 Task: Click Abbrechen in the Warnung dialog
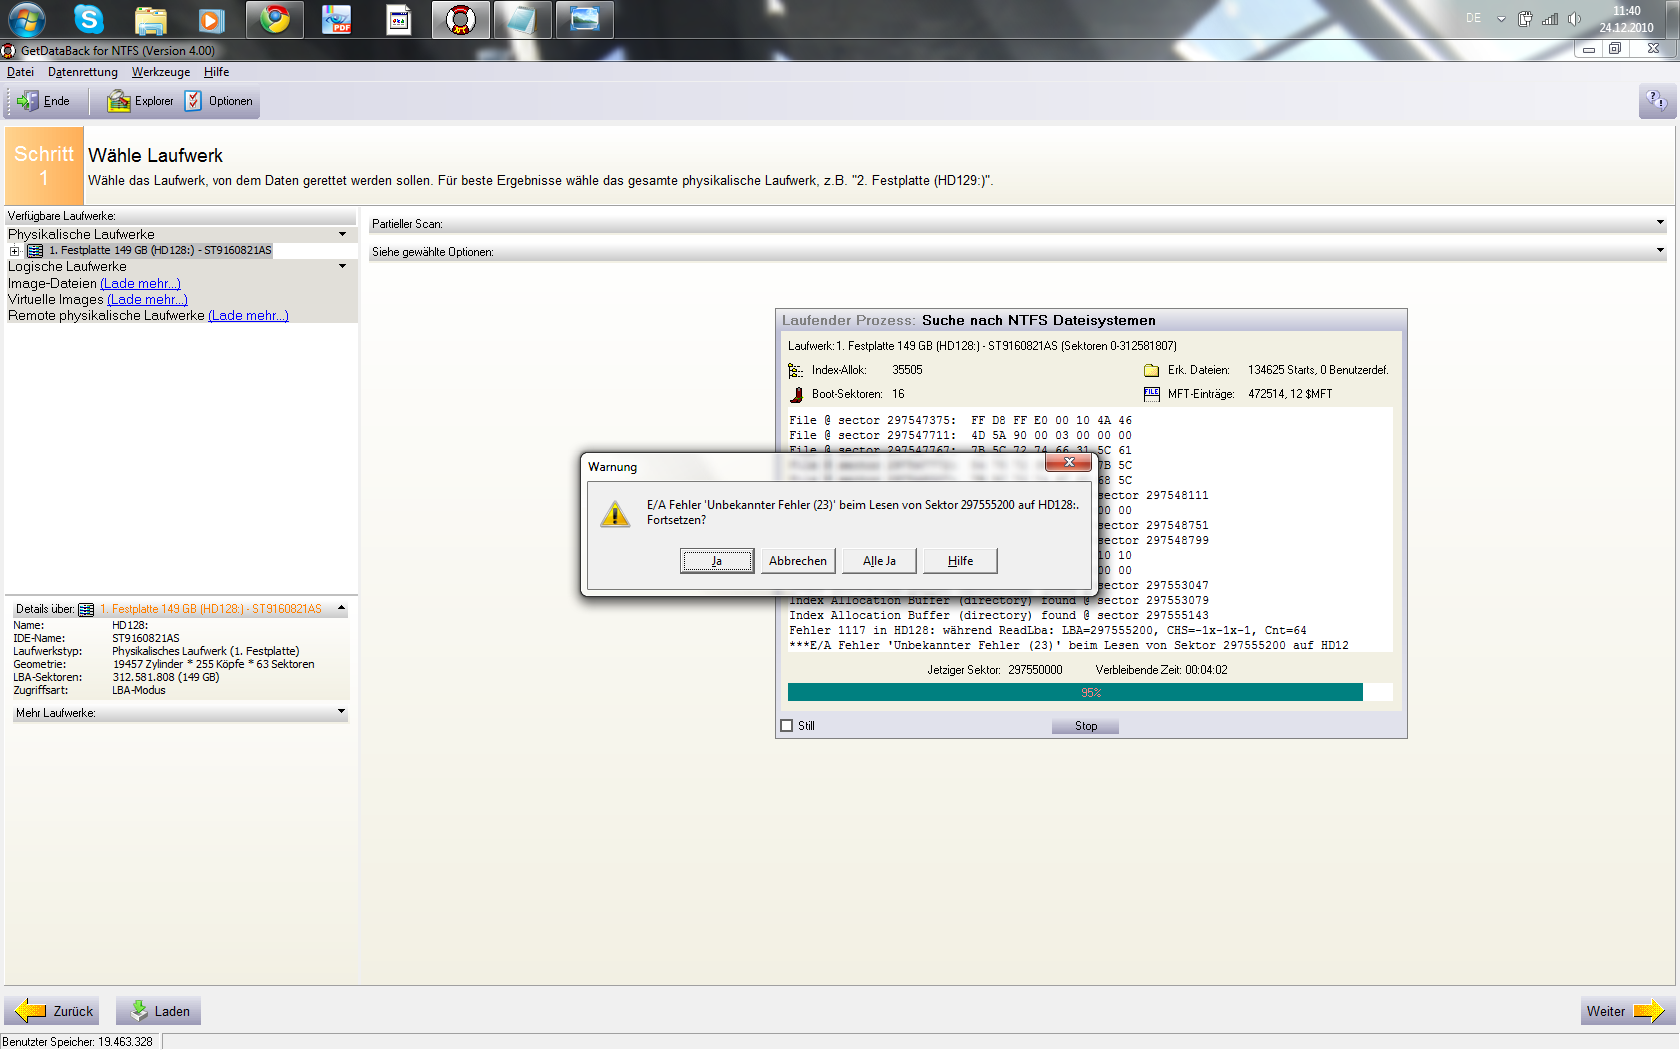click(798, 561)
